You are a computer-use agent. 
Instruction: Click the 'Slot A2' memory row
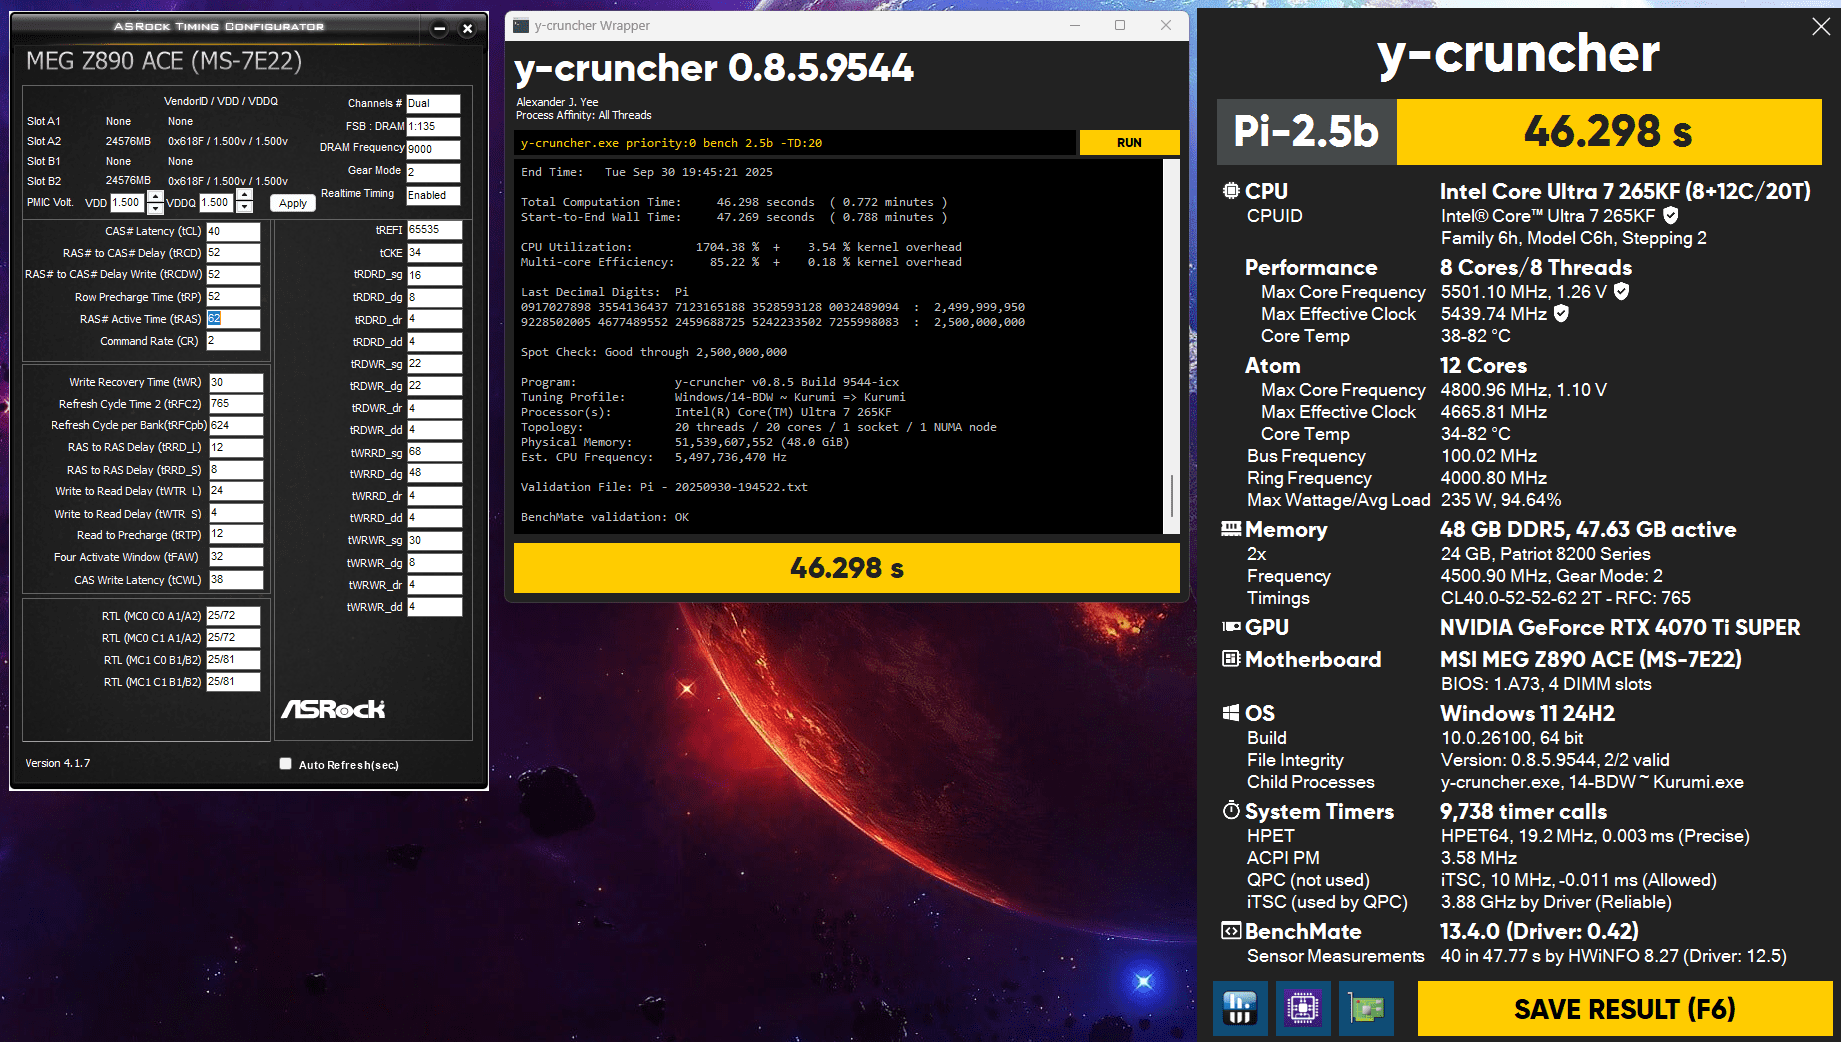(157, 141)
